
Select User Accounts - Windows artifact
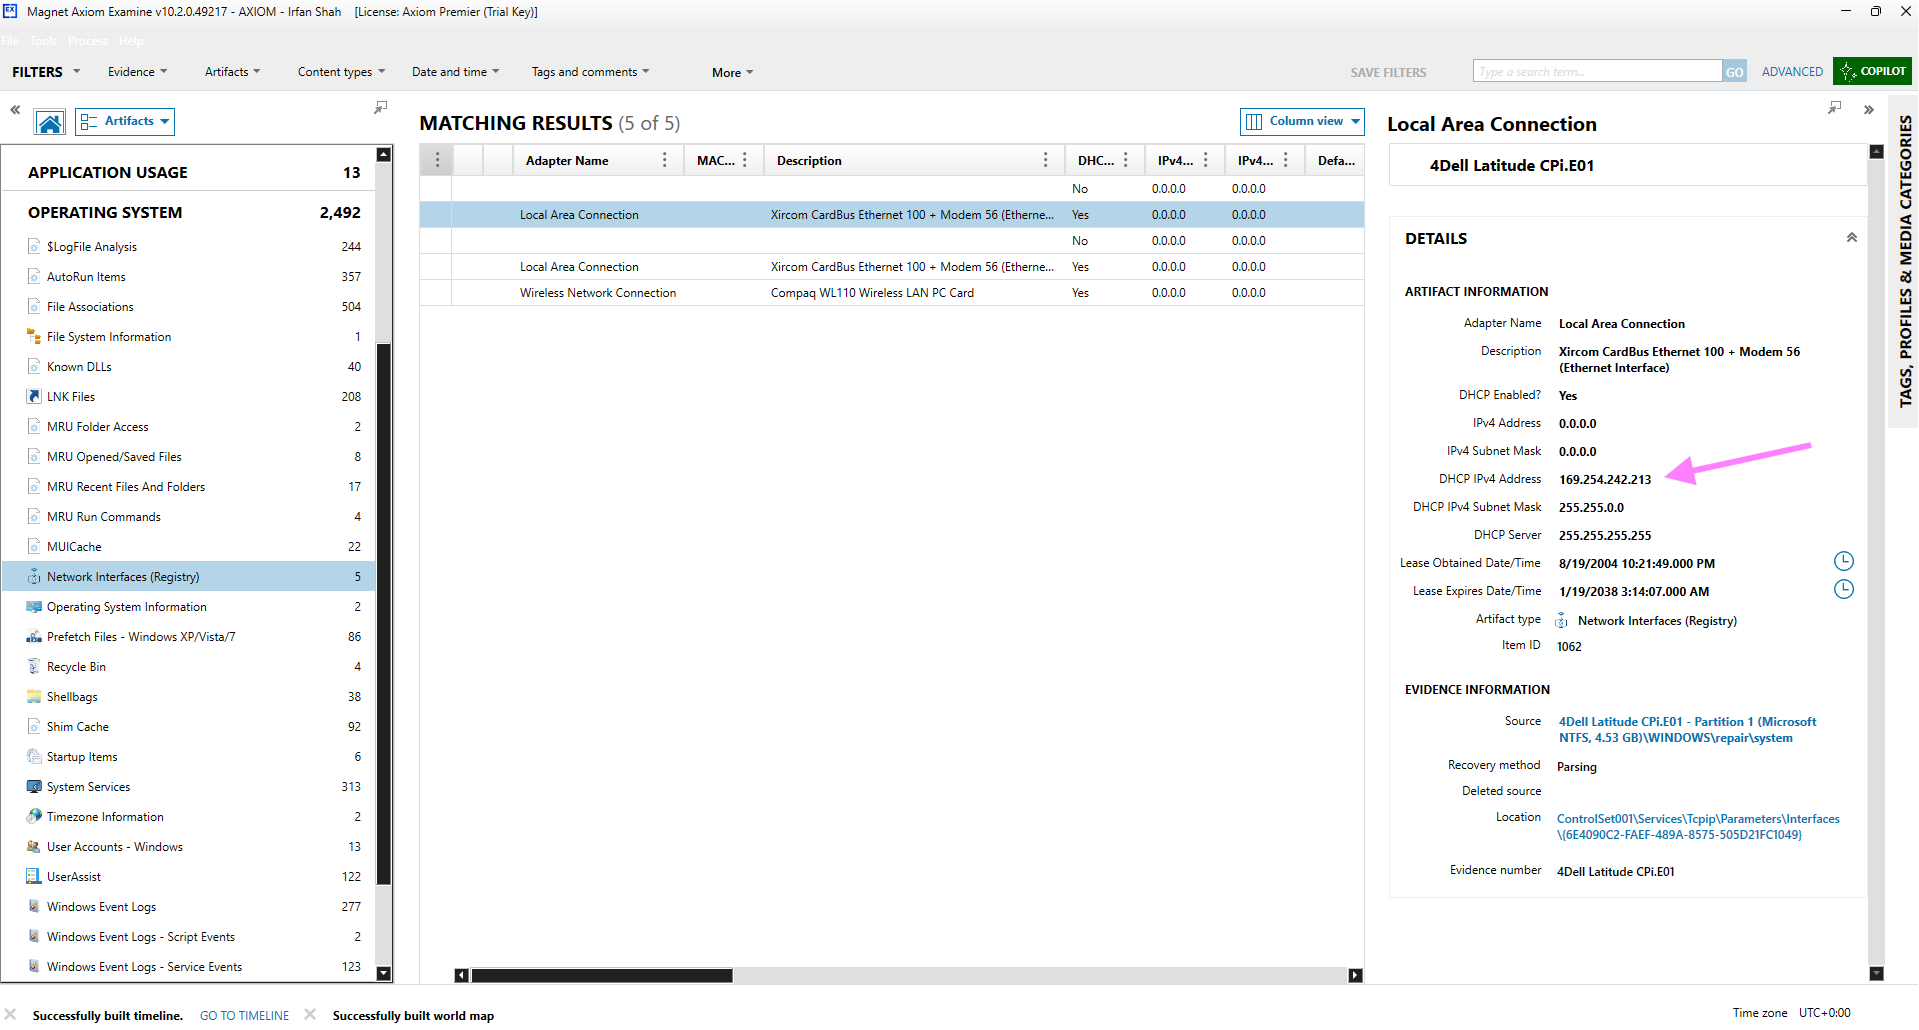point(188,847)
